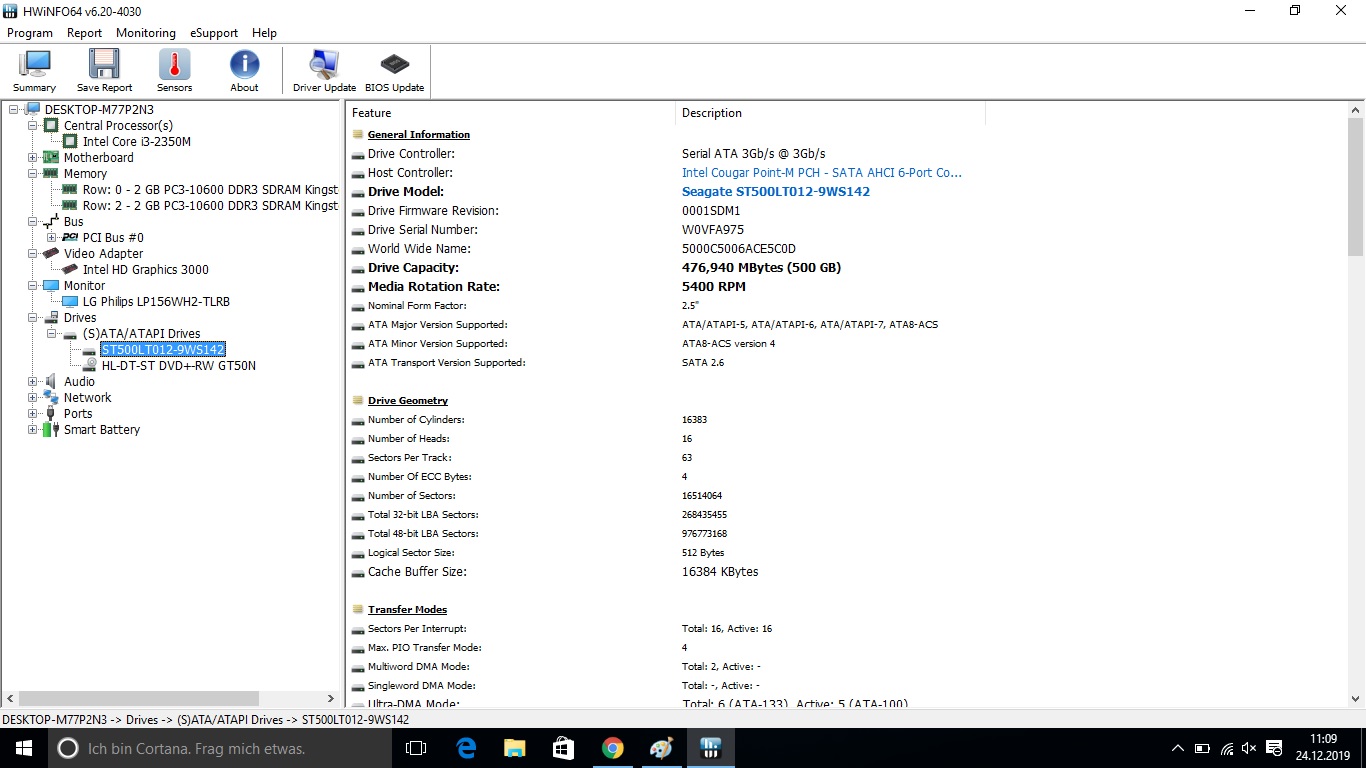This screenshot has height=768, width=1366.
Task: Click details pane scrollbar down arrow
Action: point(1356,699)
